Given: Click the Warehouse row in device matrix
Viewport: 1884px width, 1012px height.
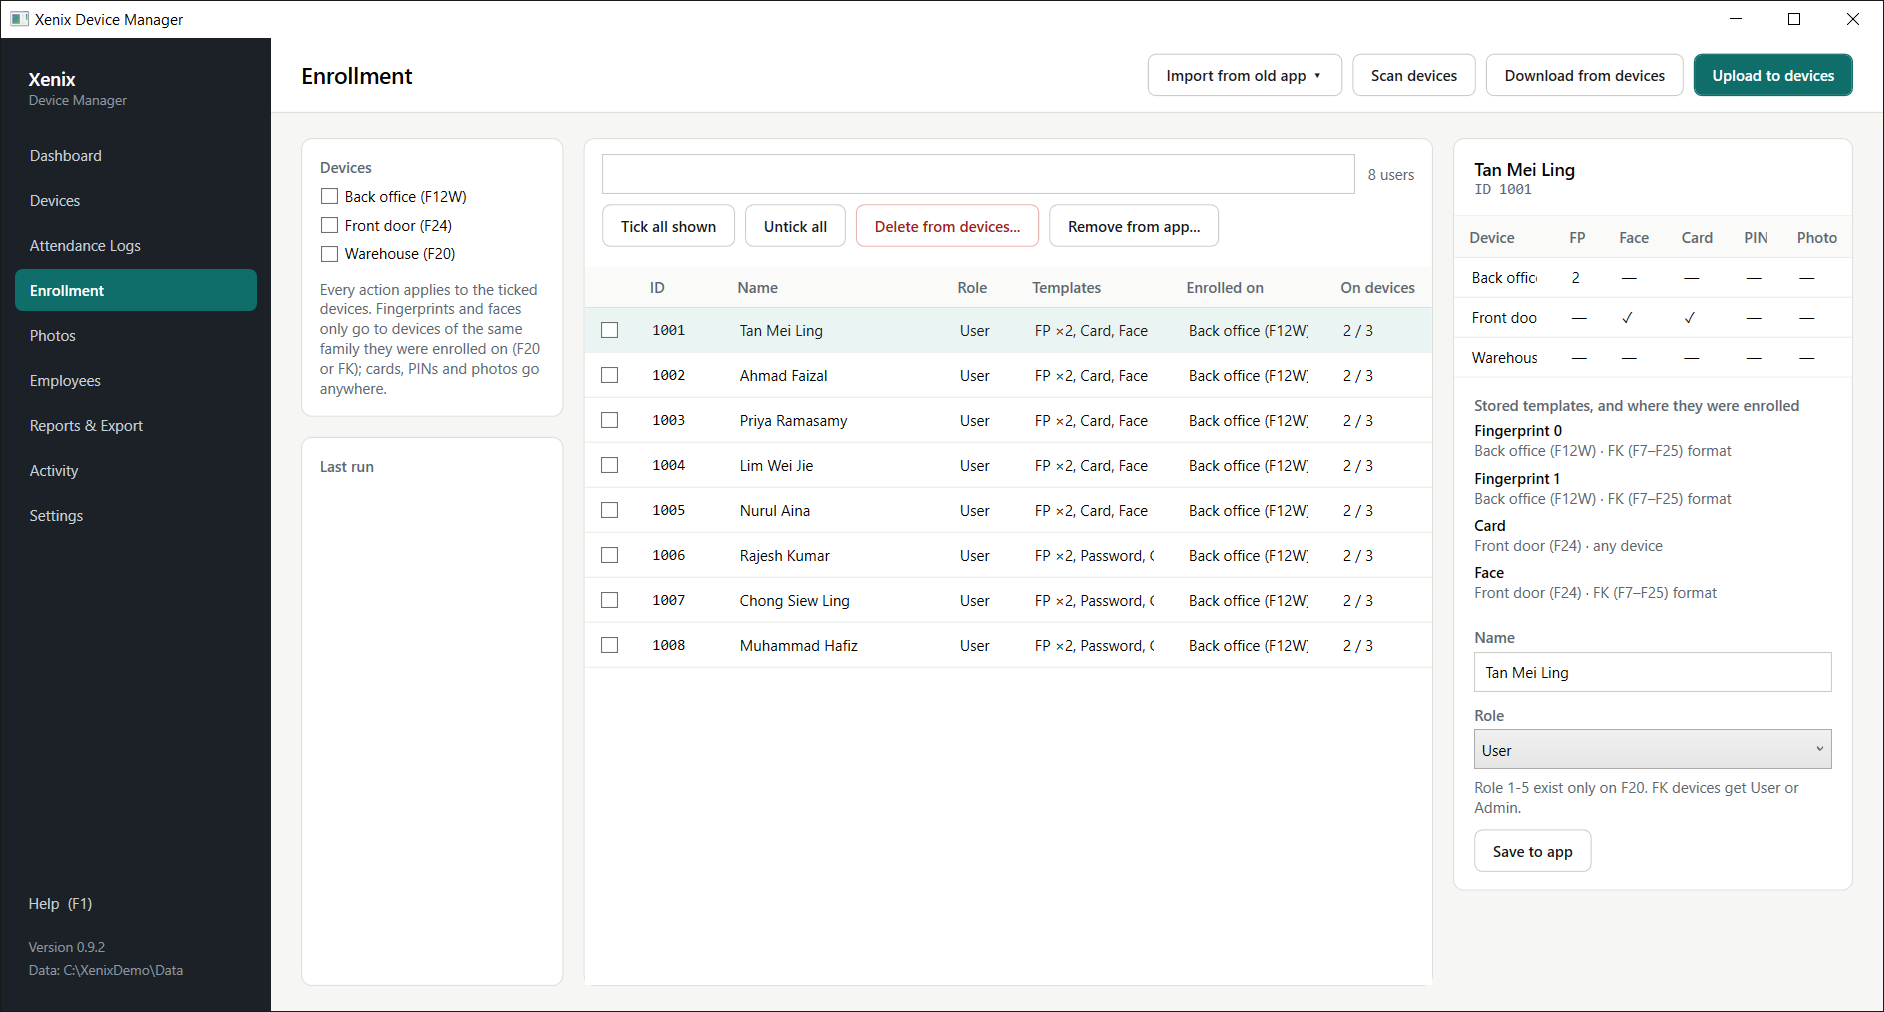Looking at the screenshot, I should (1652, 357).
